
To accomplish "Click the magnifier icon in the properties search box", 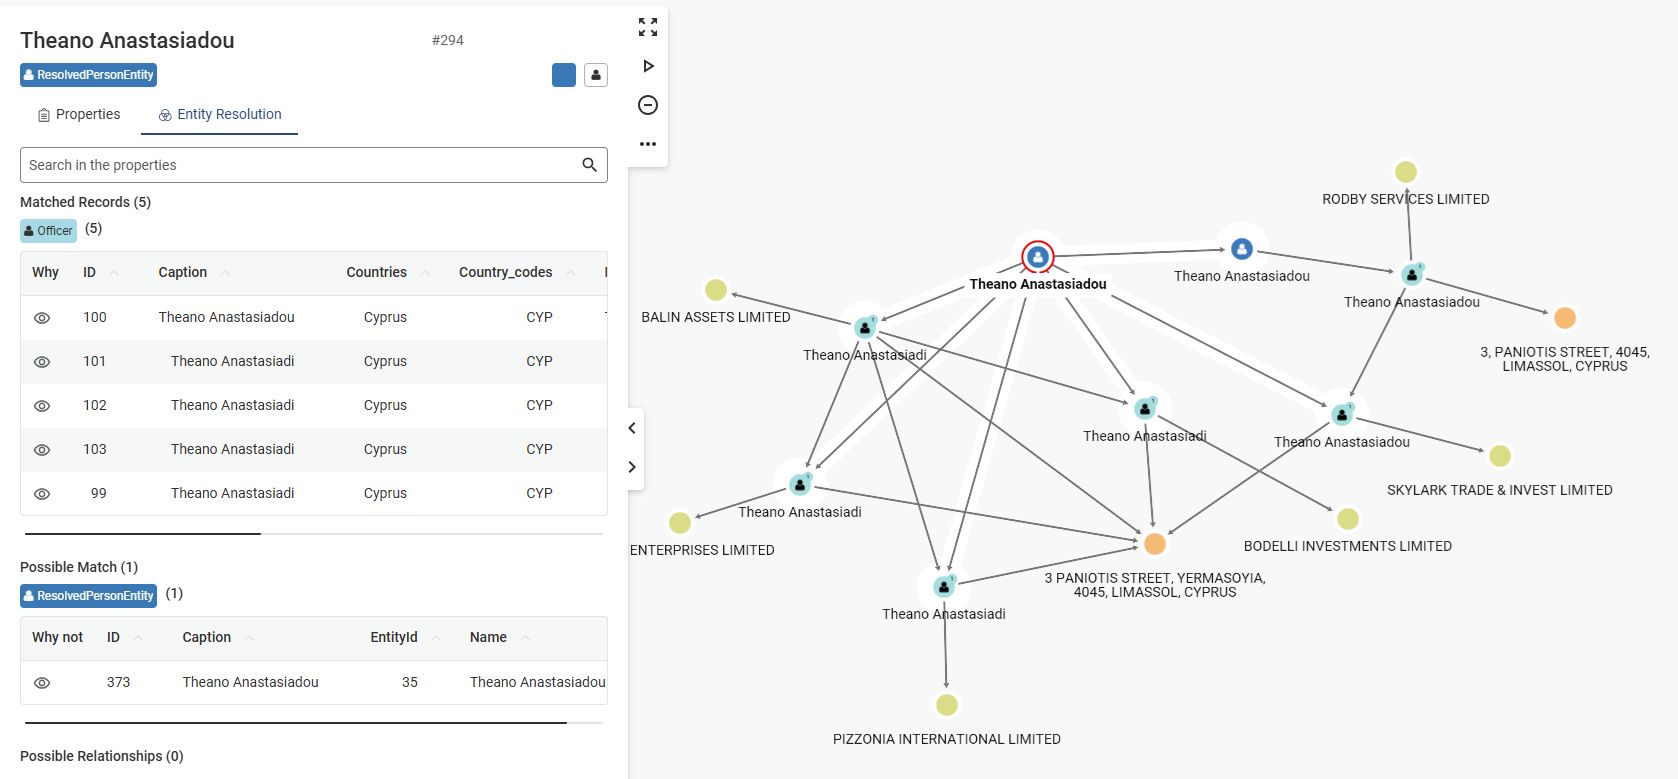I will click(589, 165).
